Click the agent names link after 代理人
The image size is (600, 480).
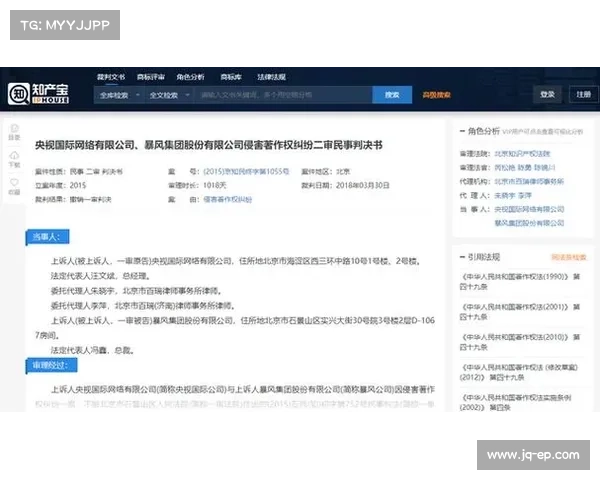pos(513,196)
